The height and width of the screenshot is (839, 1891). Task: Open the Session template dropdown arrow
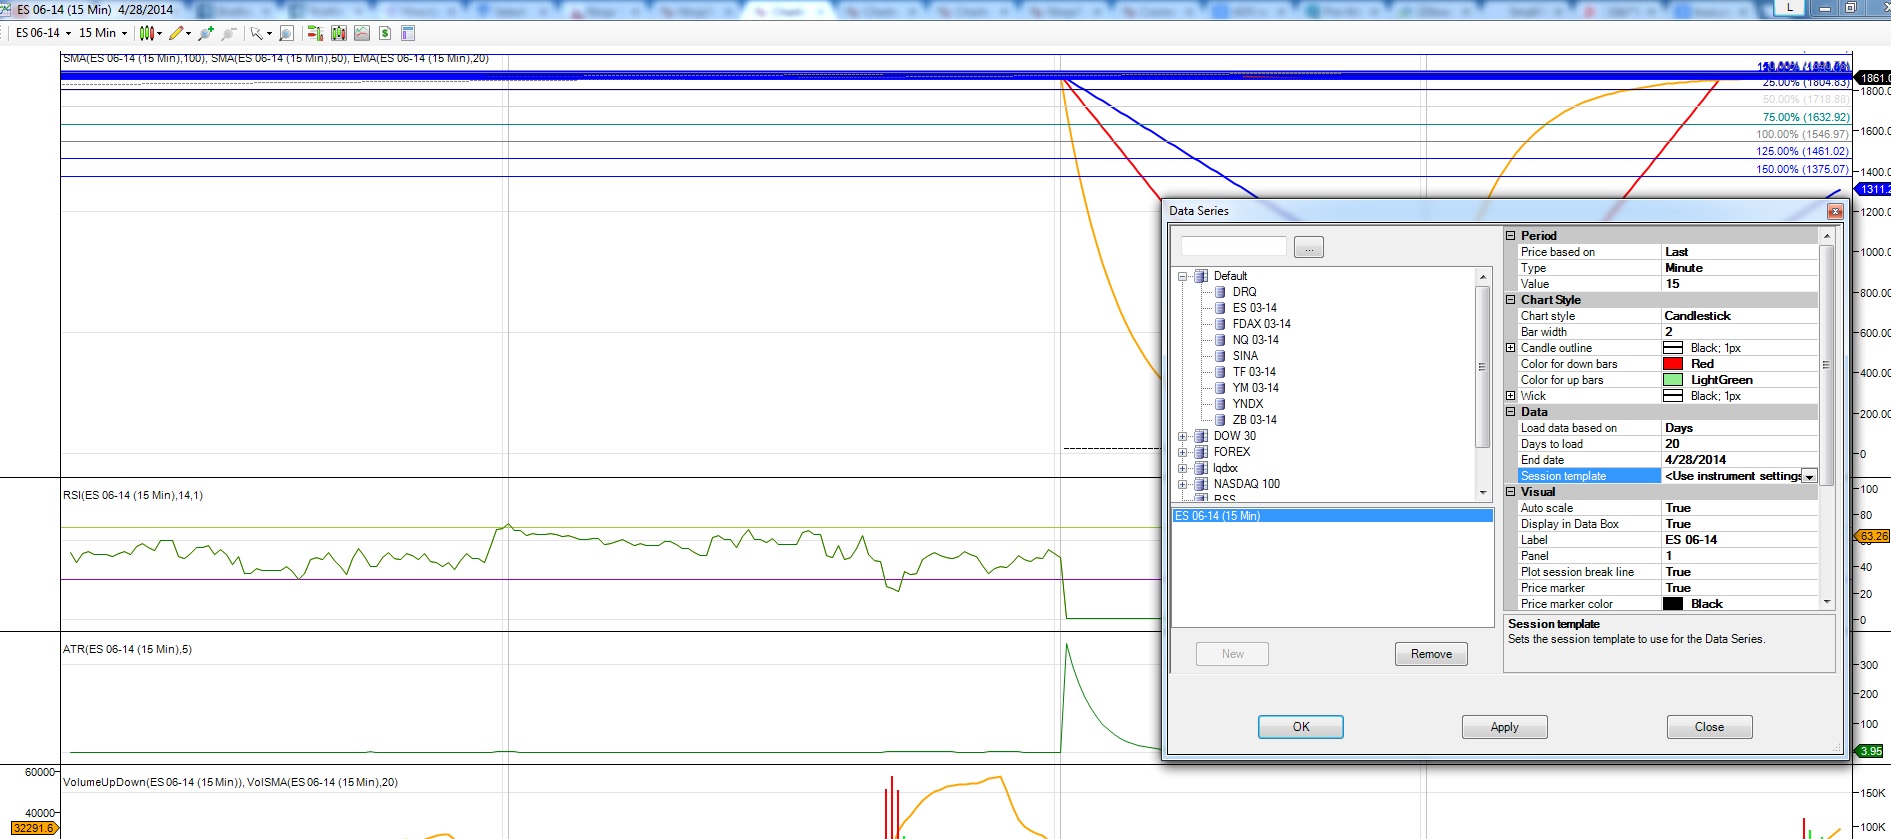[1809, 476]
